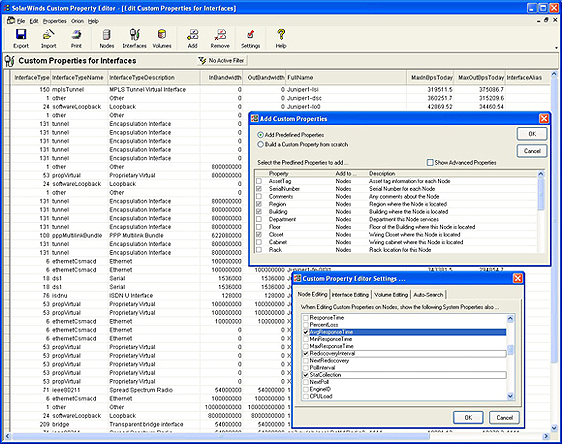Sort by the FullName column header
This screenshot has height=444, width=562.
[x=346, y=78]
